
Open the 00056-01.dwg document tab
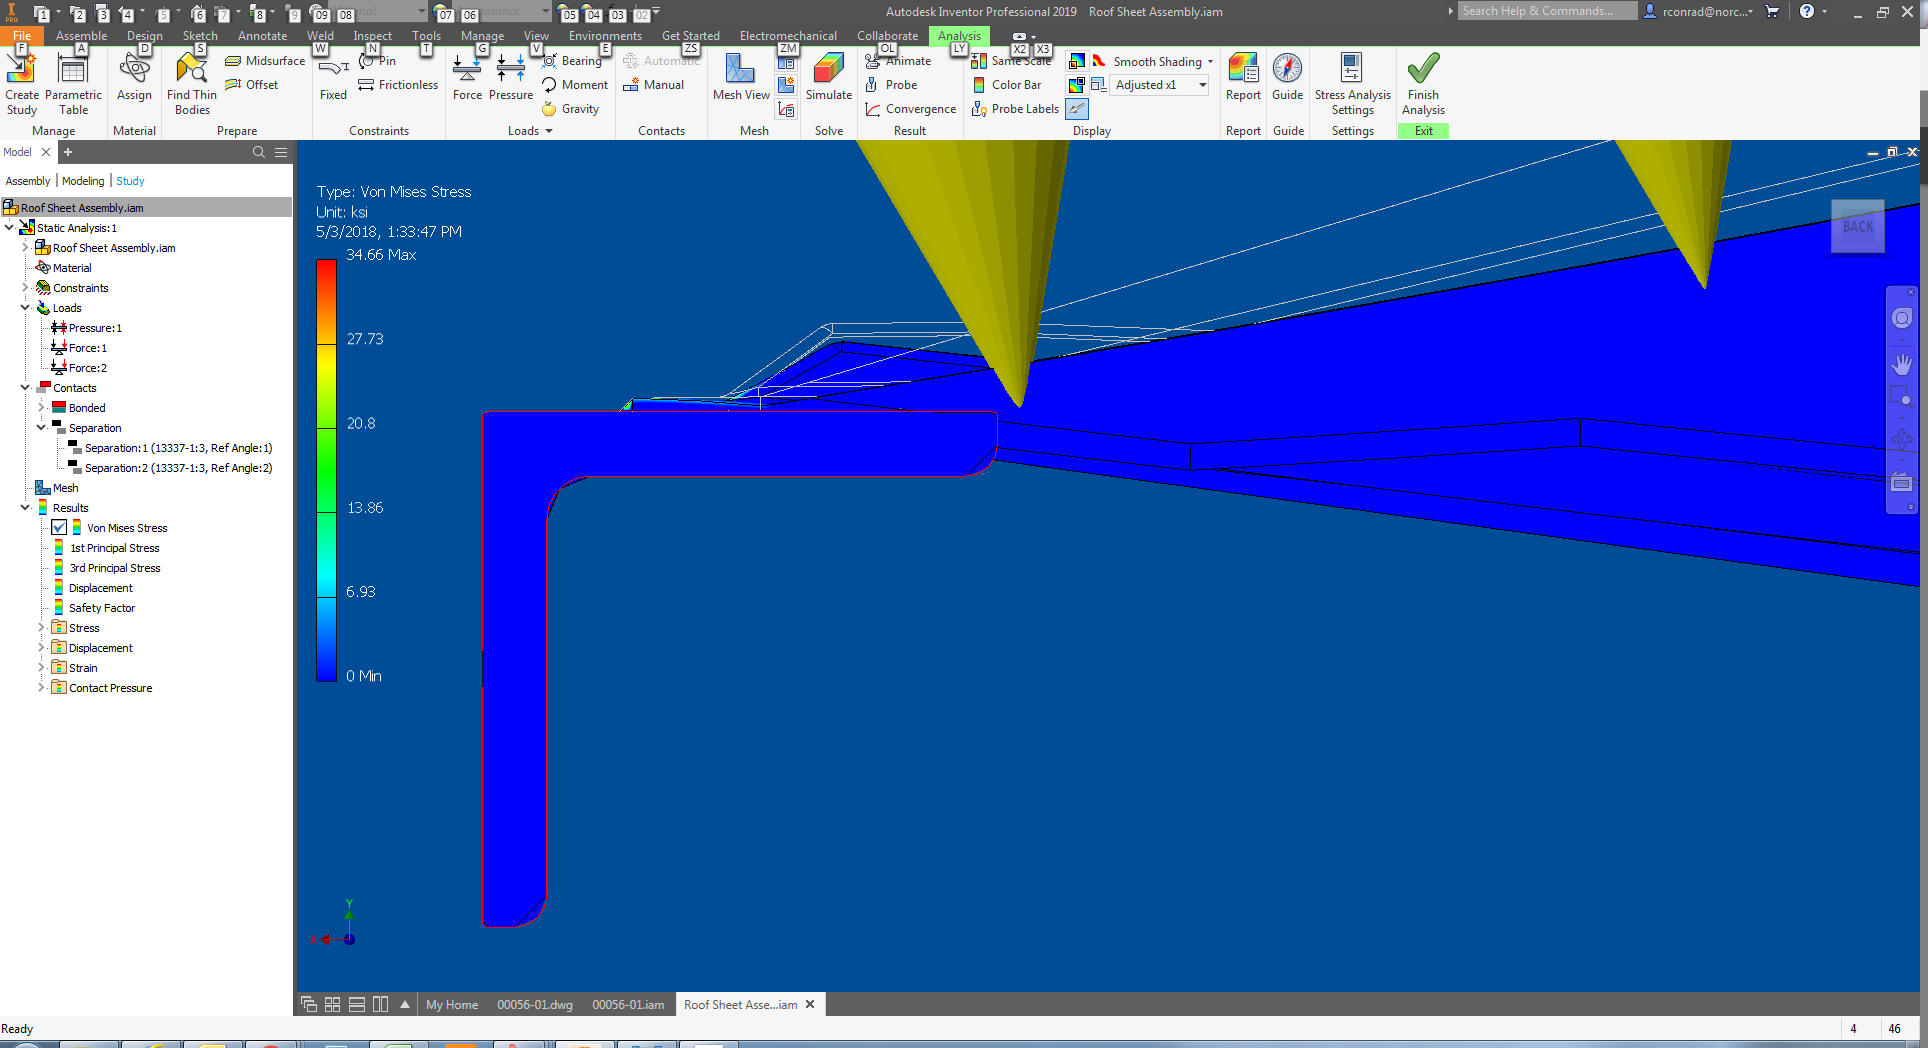[535, 1004]
